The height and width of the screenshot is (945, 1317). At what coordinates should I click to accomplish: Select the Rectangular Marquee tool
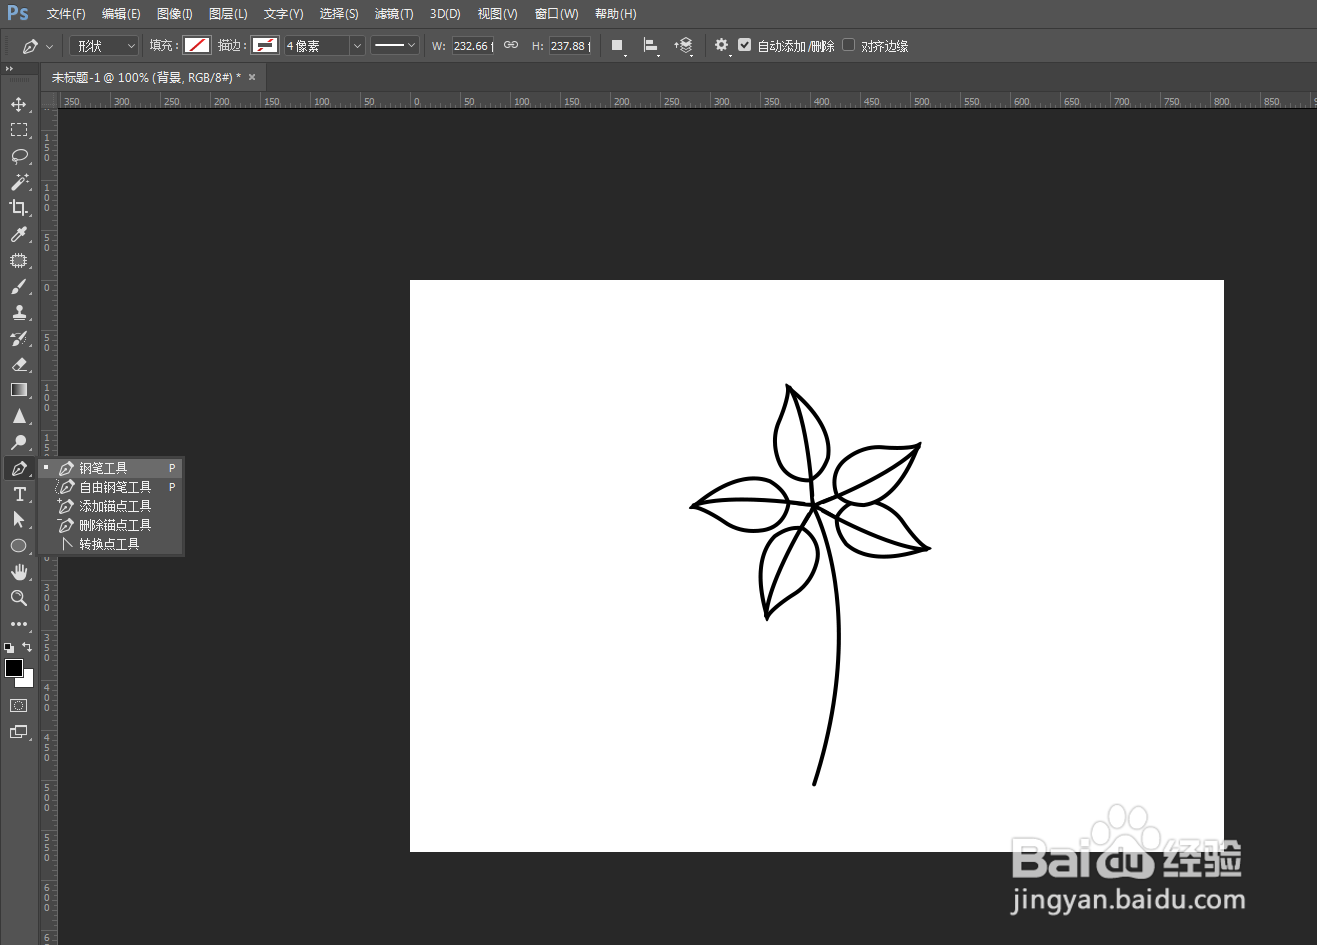click(19, 130)
